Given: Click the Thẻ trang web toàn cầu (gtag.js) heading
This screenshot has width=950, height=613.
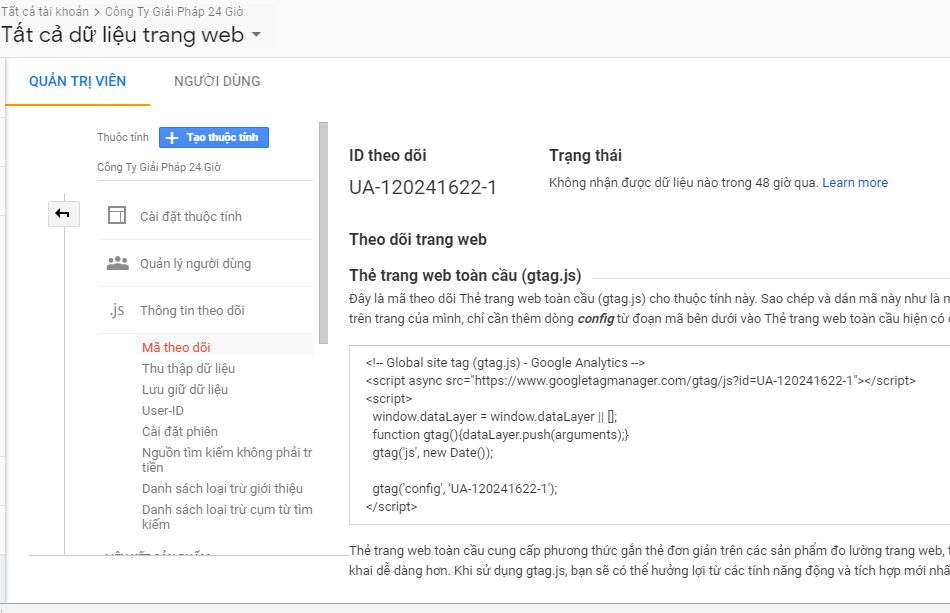Looking at the screenshot, I should tap(465, 276).
